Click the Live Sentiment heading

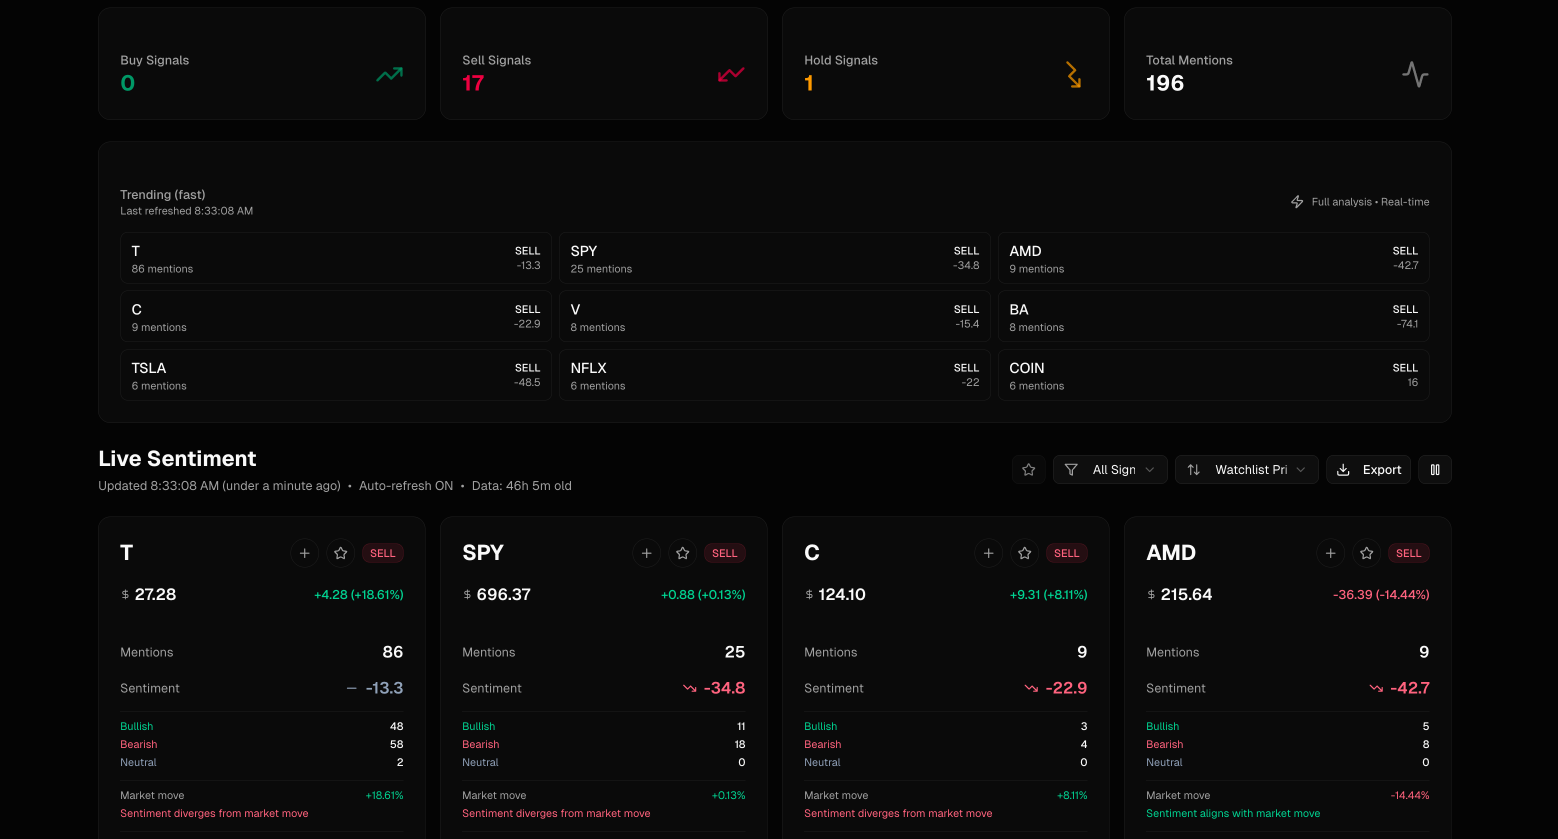177,459
